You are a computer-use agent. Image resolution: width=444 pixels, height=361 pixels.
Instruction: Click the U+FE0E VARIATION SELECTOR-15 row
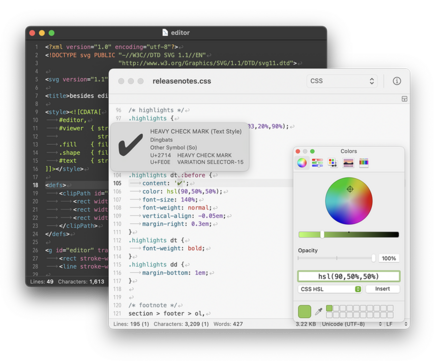point(197,162)
